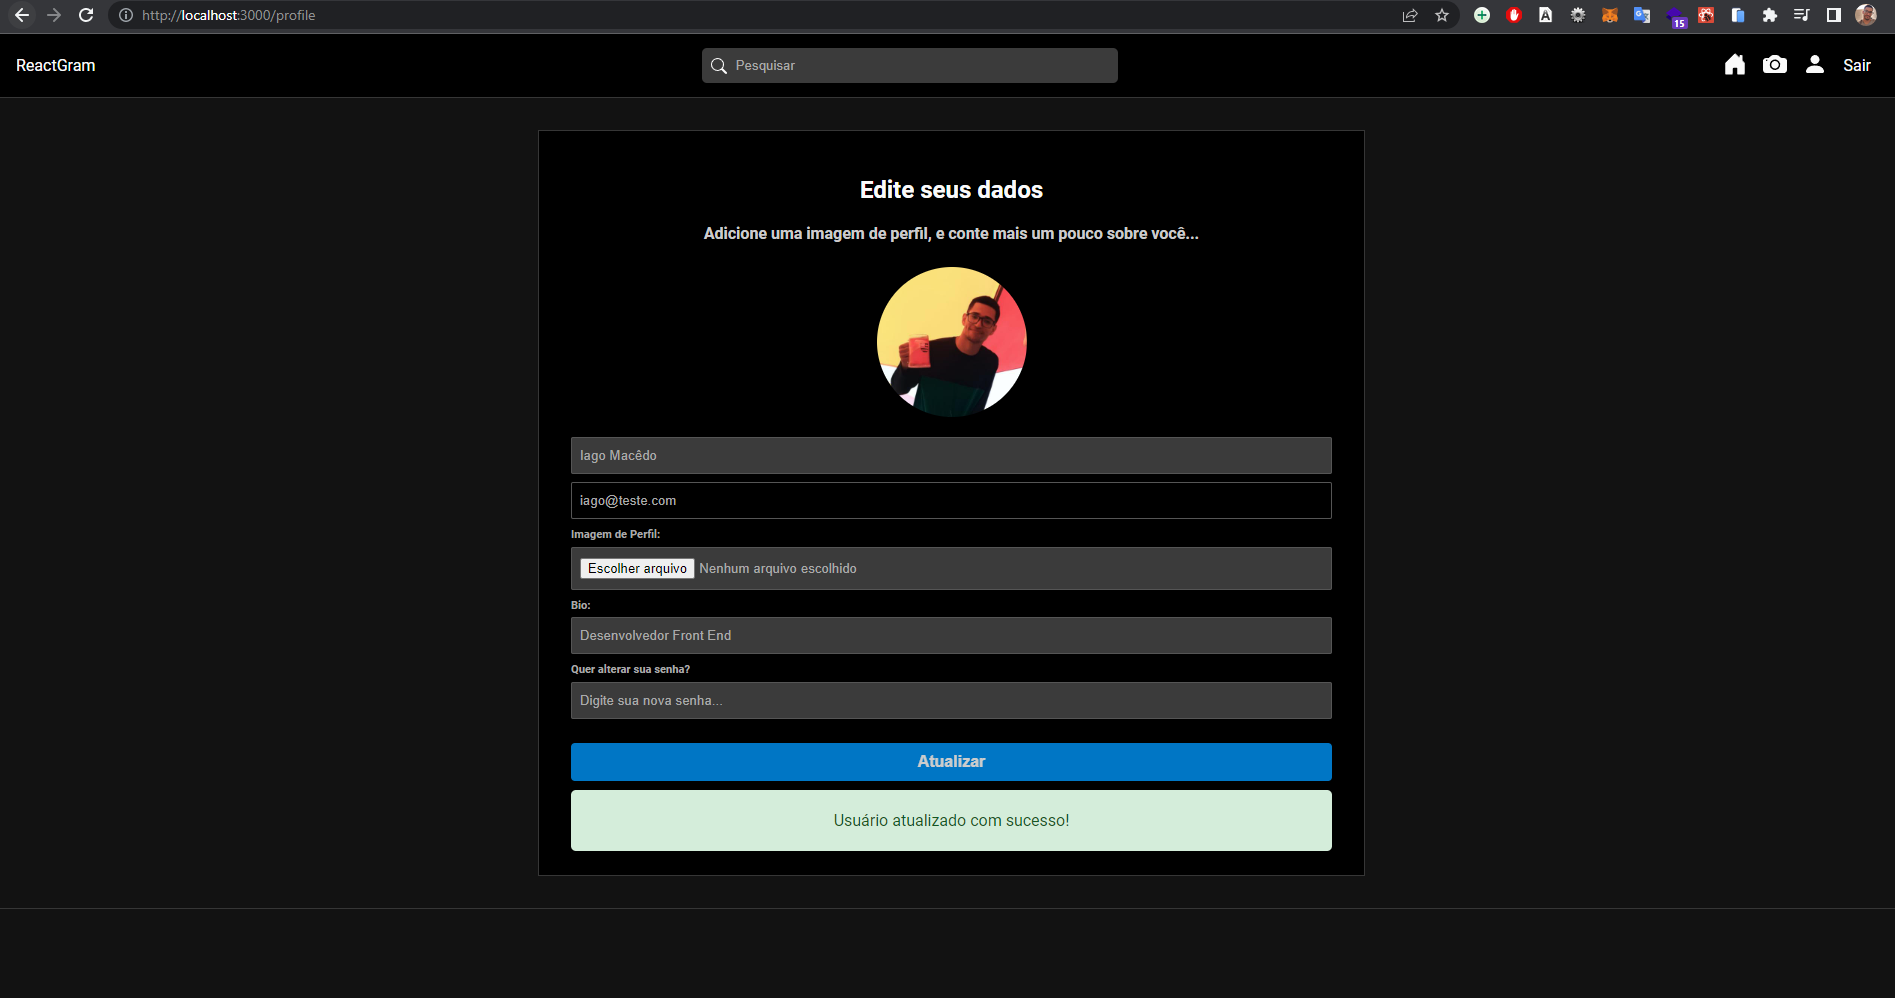This screenshot has height=998, width=1895.
Task: Click Sair to log out
Action: pos(1857,65)
